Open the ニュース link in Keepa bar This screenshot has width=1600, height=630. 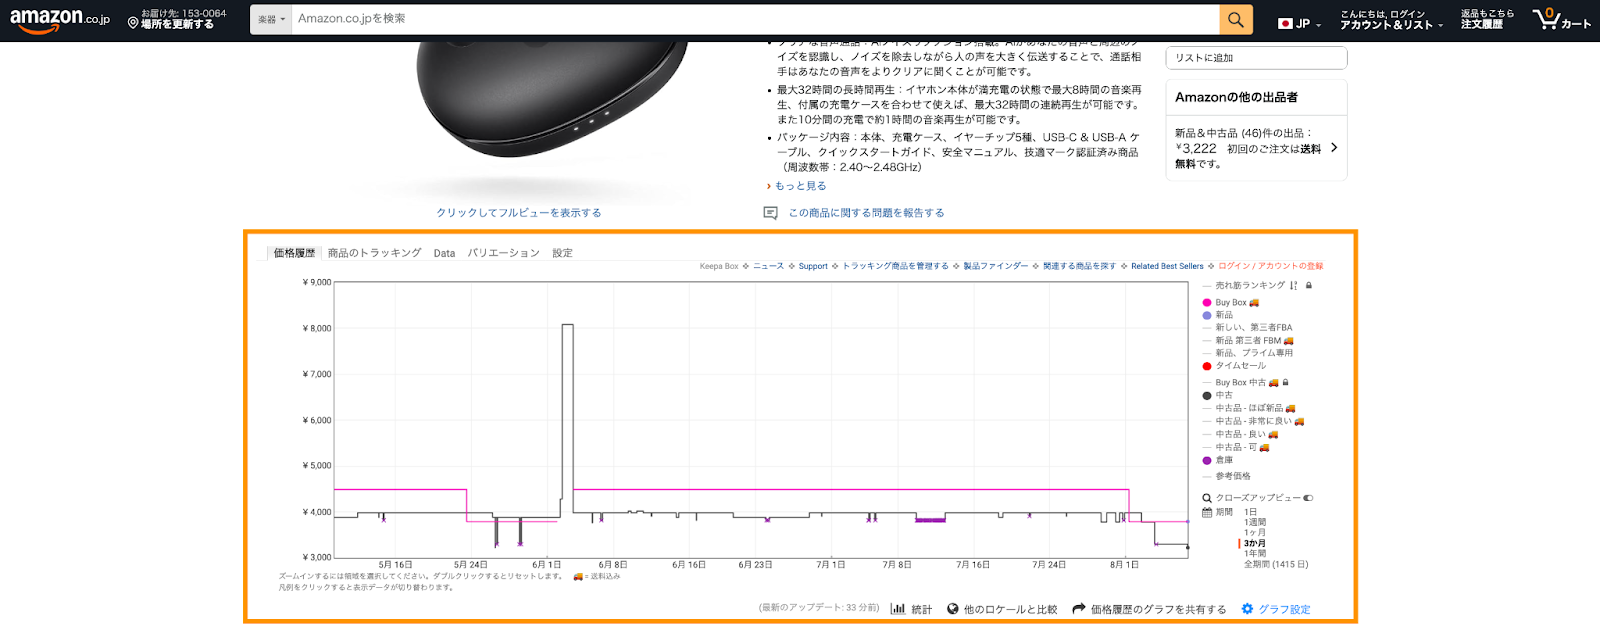click(x=768, y=266)
